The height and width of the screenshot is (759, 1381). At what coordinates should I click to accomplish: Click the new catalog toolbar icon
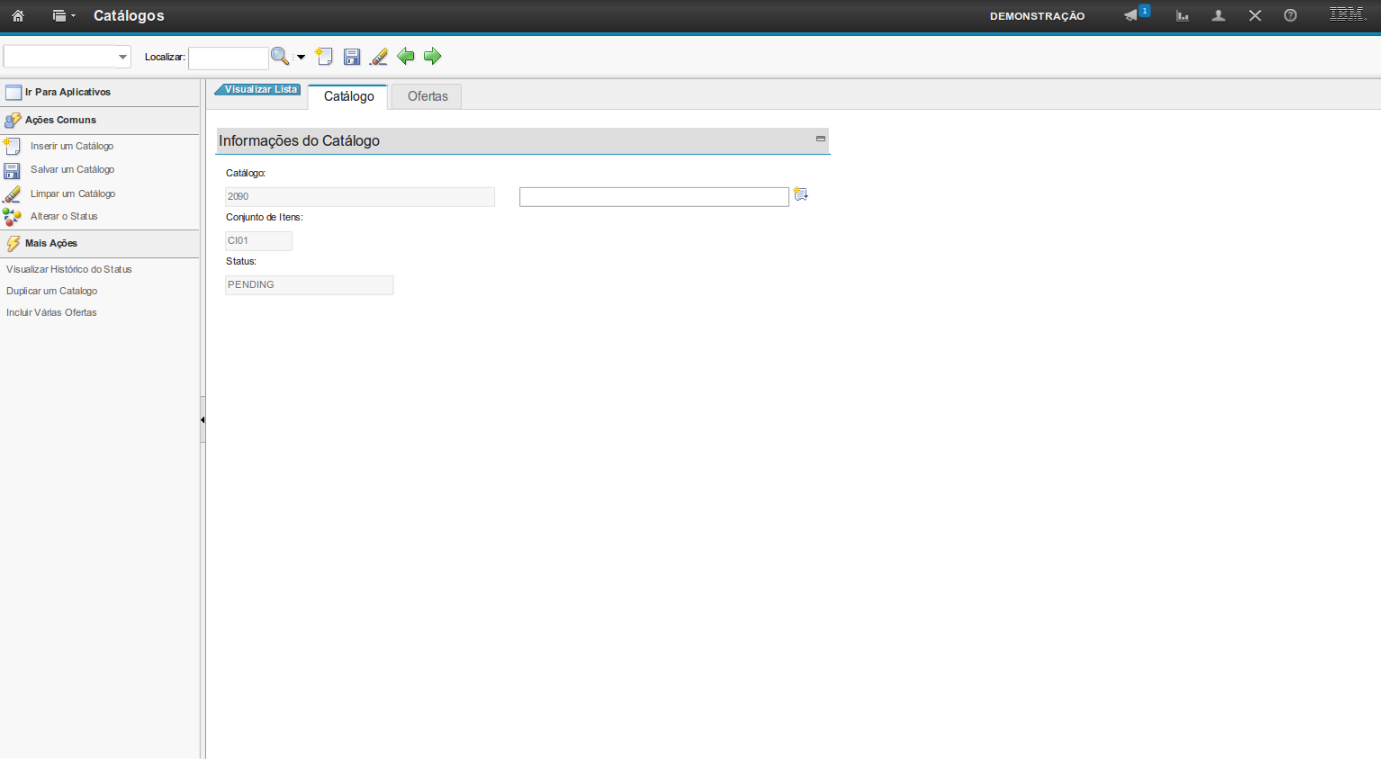tap(323, 57)
